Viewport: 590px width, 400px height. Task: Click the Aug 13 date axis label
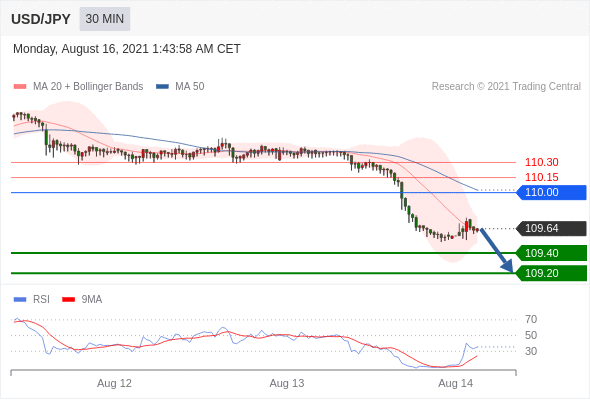tap(287, 383)
